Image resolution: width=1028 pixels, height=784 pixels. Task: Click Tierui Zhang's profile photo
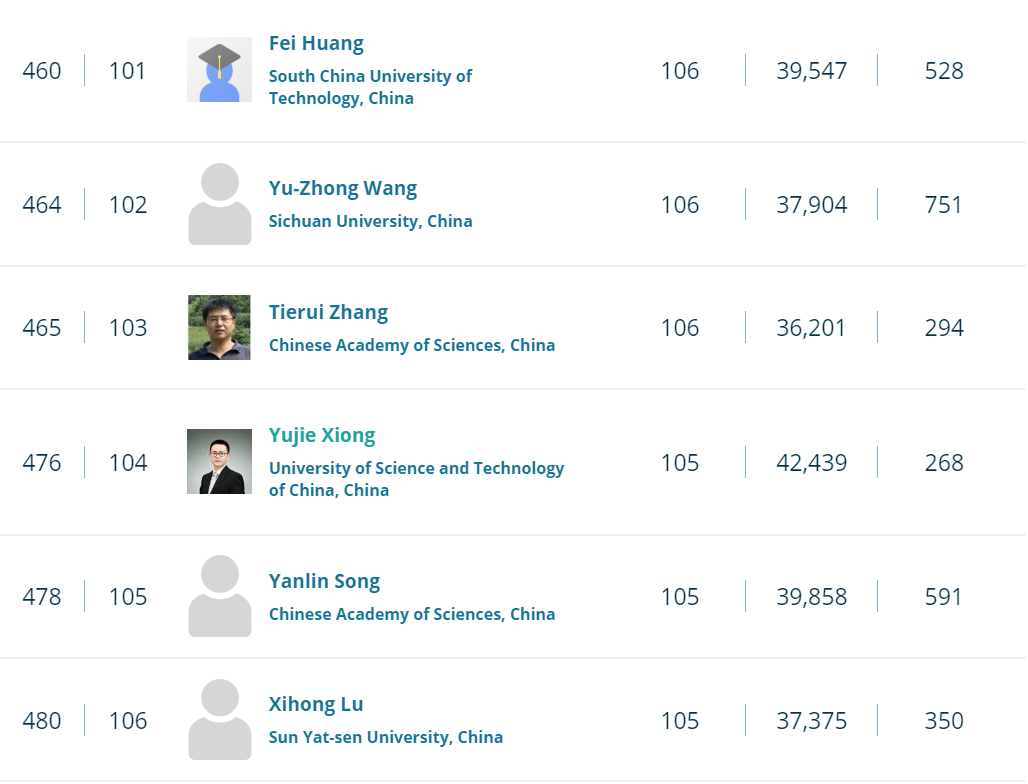click(x=219, y=328)
